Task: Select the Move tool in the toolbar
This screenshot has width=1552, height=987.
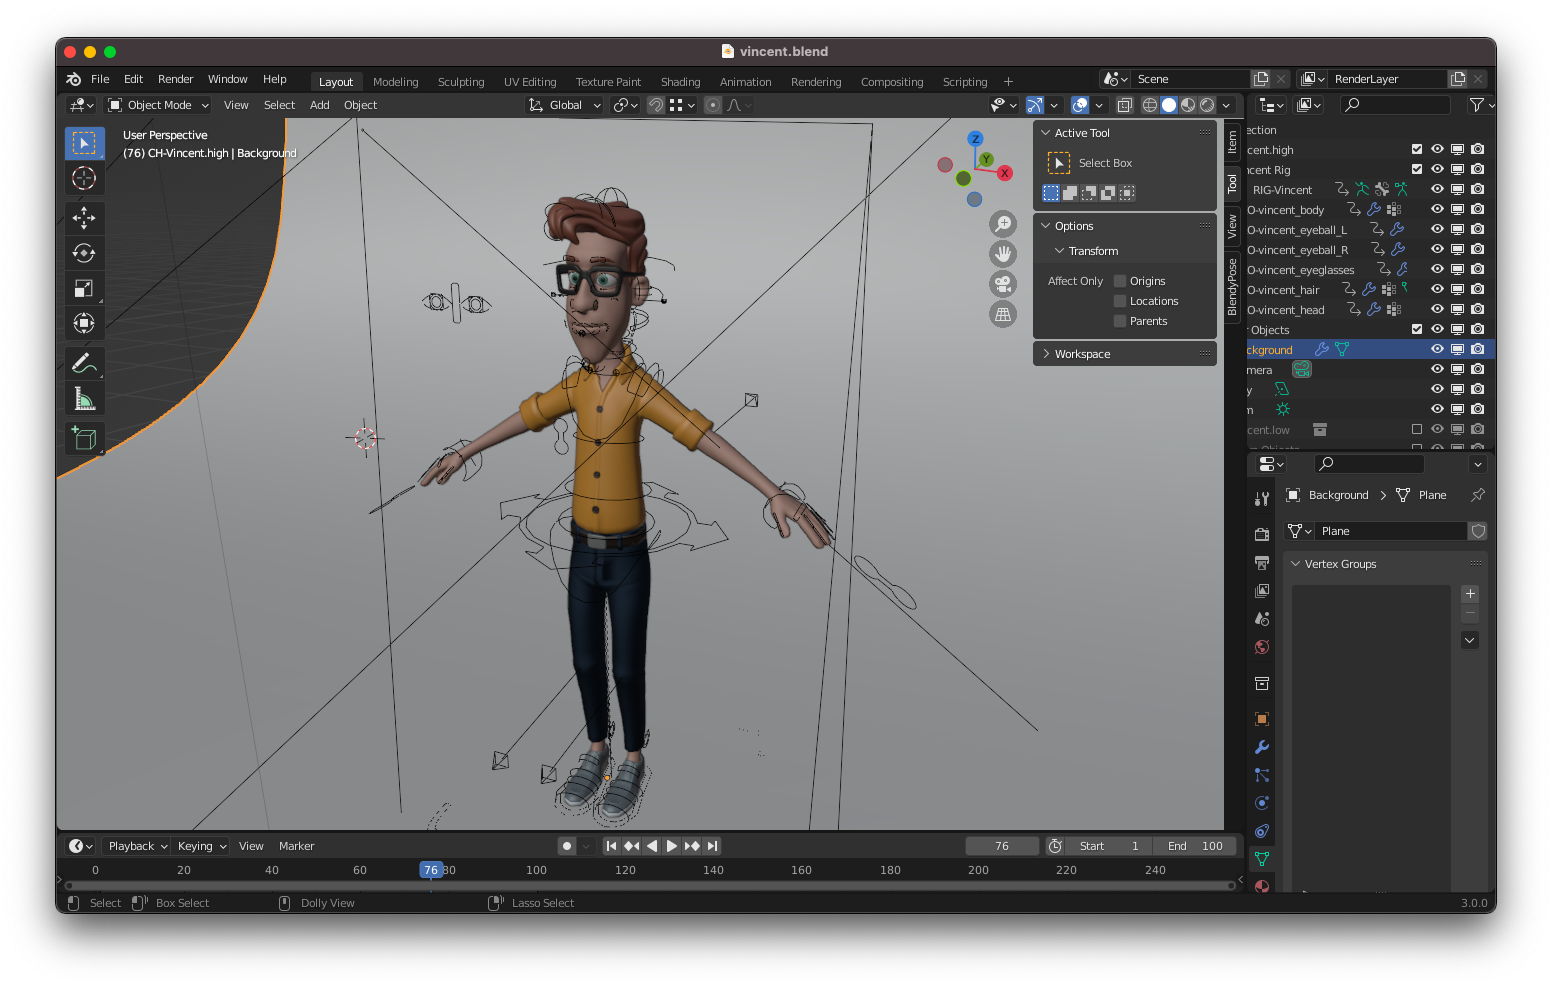Action: click(x=85, y=218)
